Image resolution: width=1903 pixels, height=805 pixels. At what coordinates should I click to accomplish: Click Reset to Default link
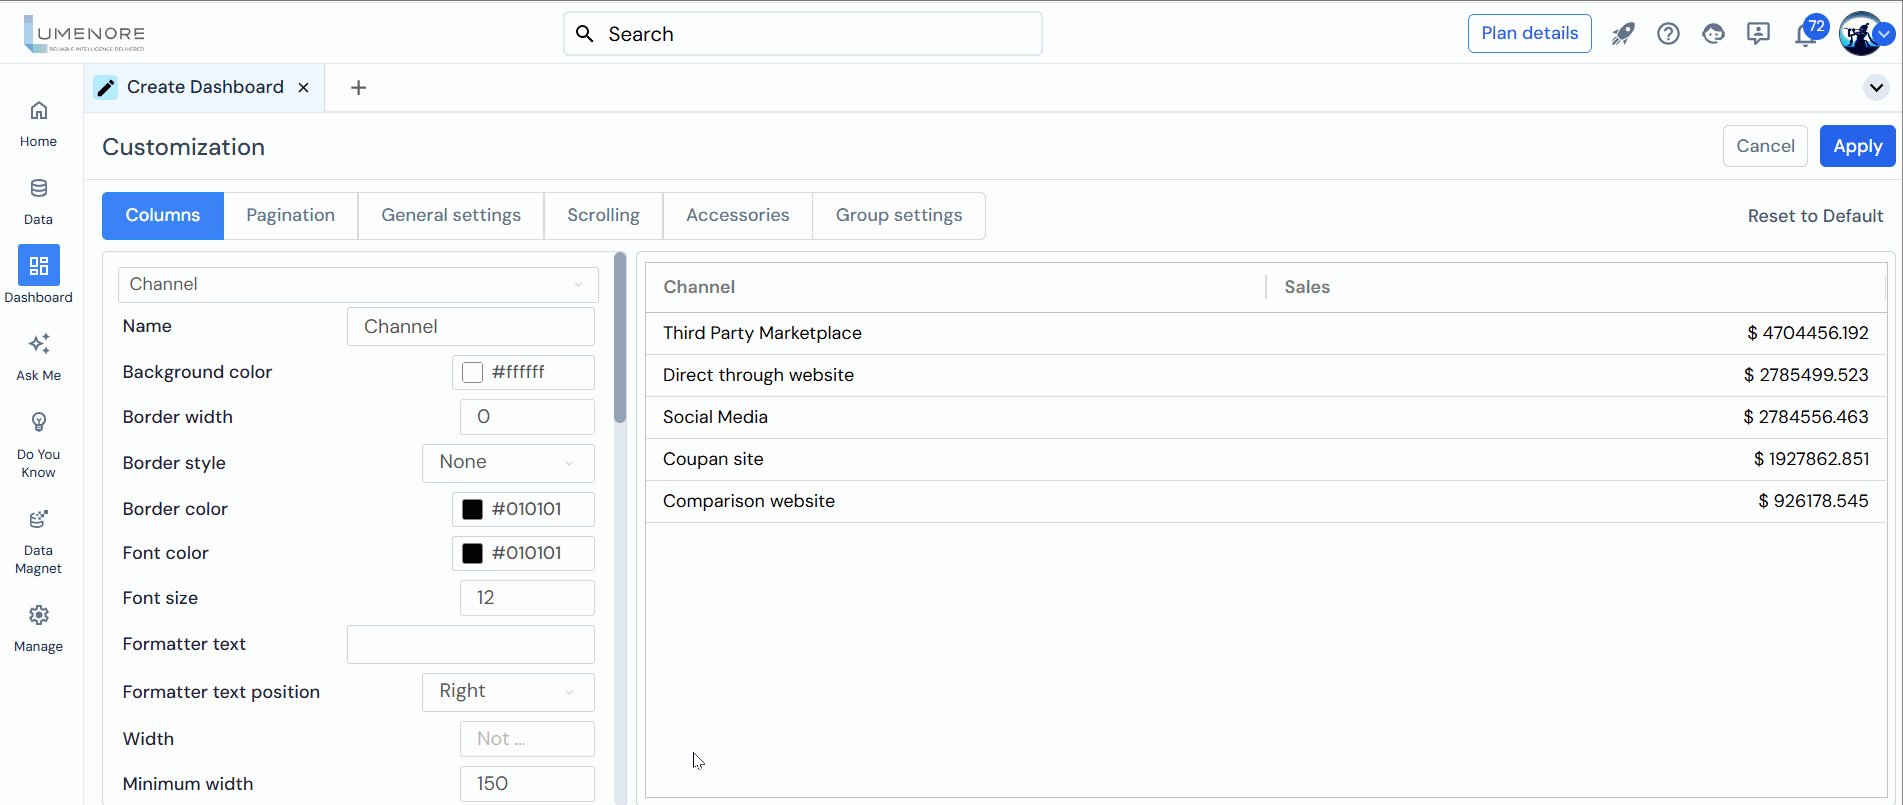coord(1815,216)
